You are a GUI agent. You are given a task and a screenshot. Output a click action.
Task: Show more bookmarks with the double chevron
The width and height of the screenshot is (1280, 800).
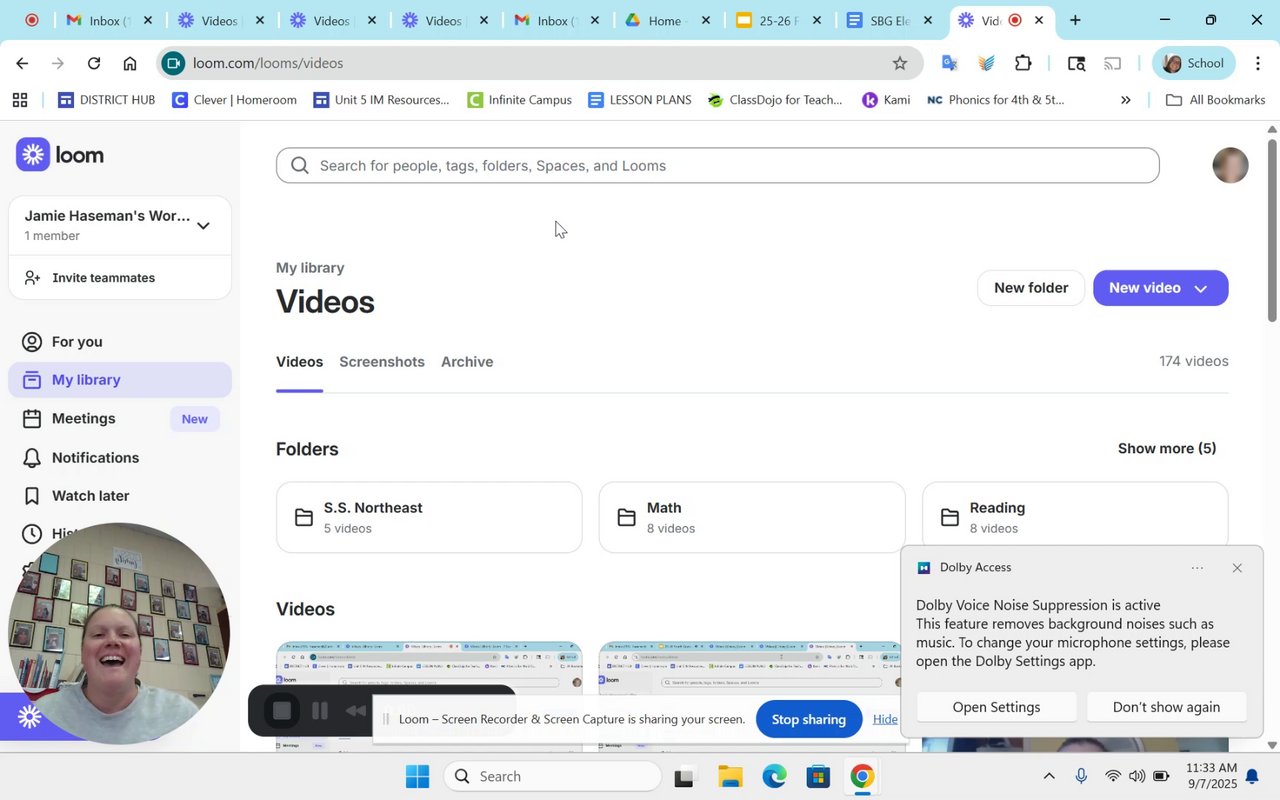(x=1125, y=100)
